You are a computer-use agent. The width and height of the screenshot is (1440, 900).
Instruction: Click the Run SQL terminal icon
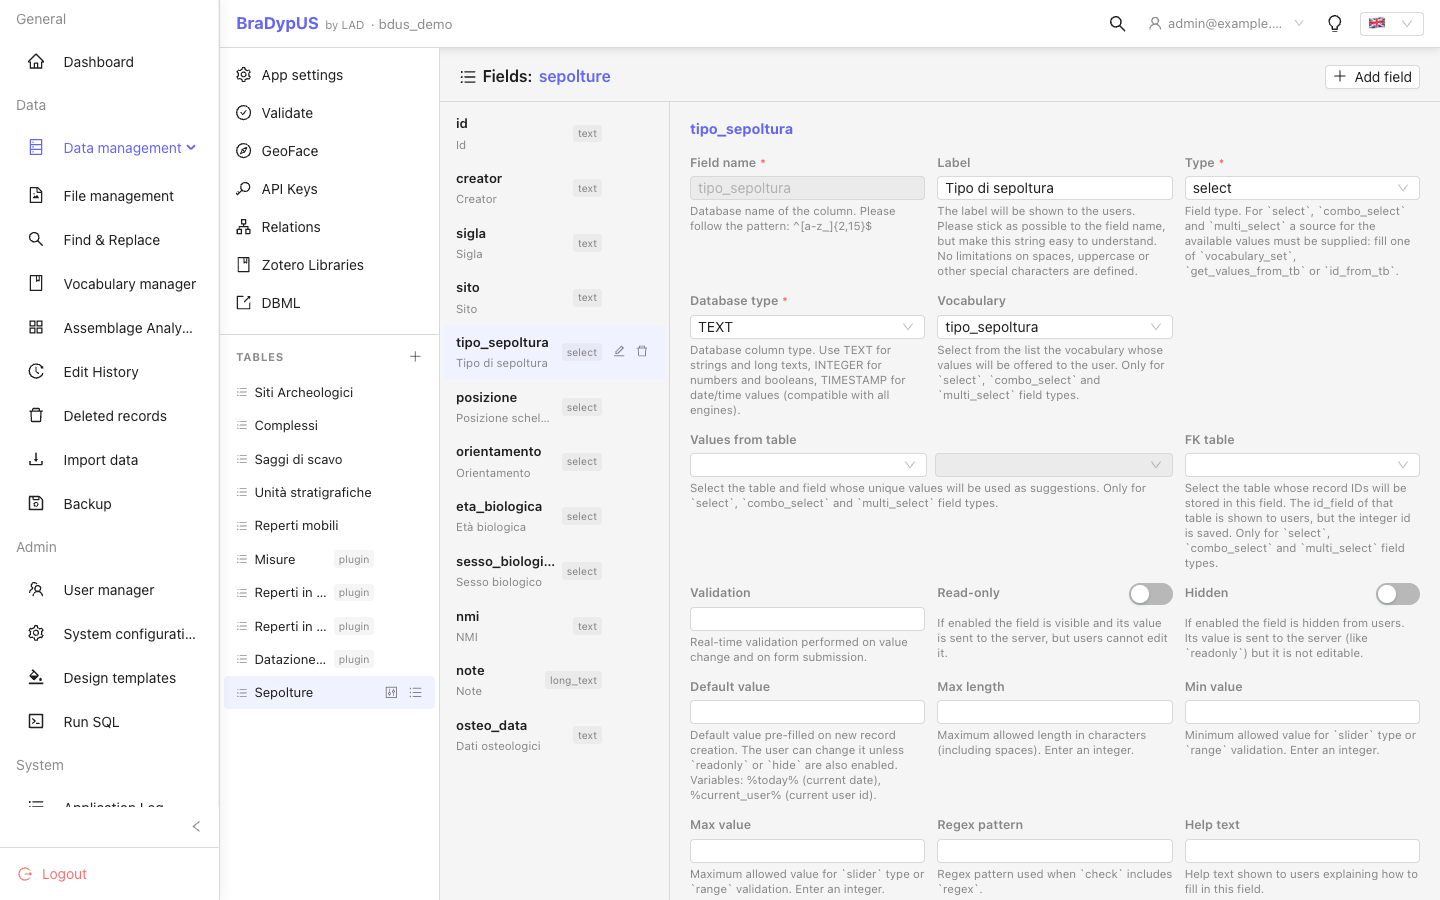[36, 722]
